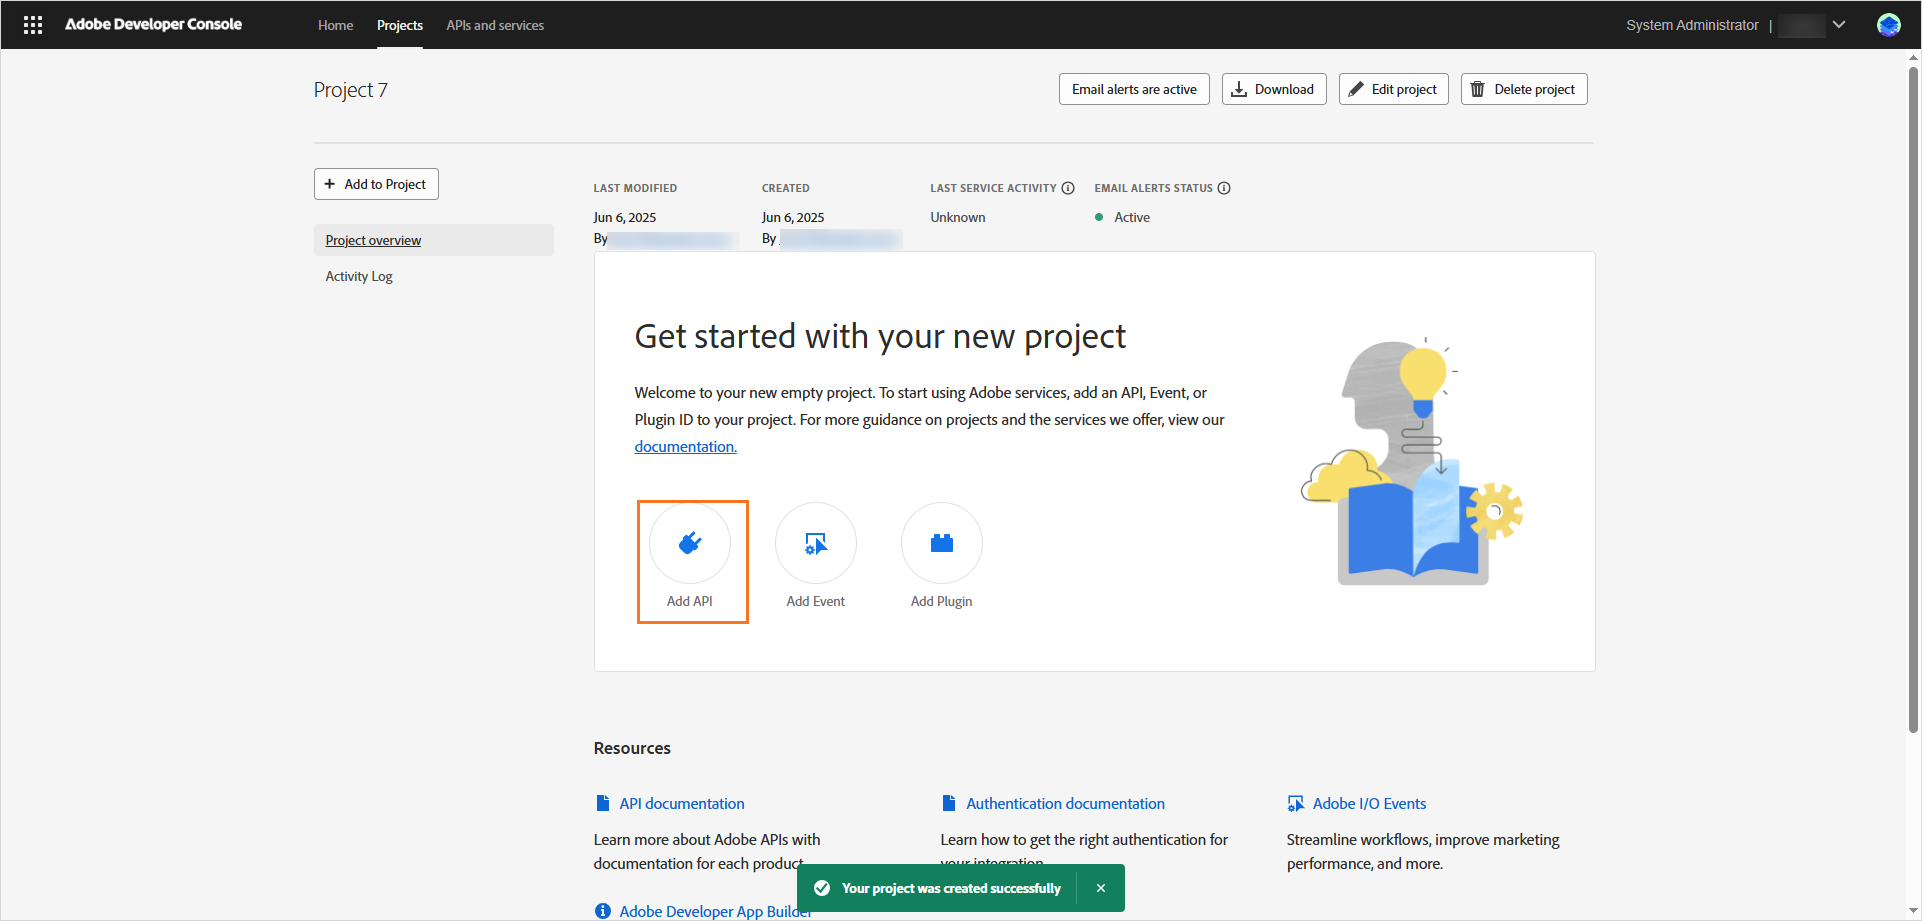1922x921 pixels.
Task: Click the Email alerts are active button
Action: 1134,89
